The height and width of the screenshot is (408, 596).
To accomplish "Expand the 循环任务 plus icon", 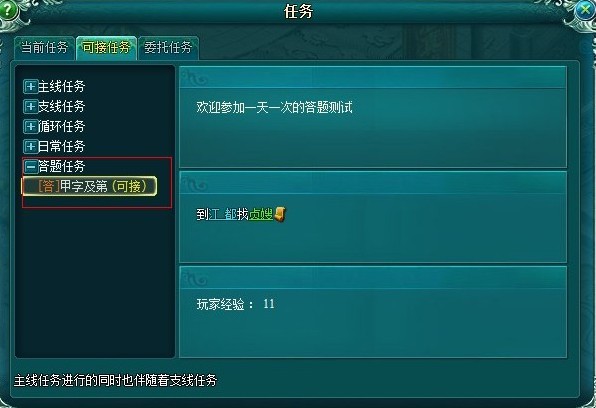I will tap(30, 126).
